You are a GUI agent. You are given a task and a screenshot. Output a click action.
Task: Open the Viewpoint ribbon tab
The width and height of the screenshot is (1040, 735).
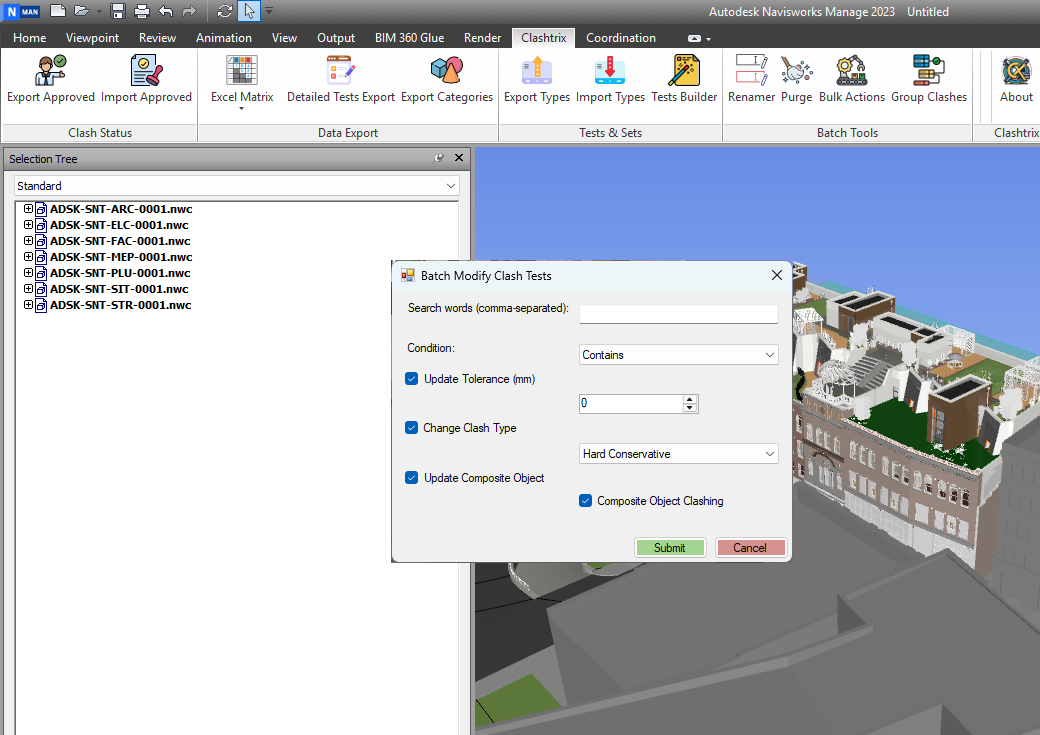(92, 38)
